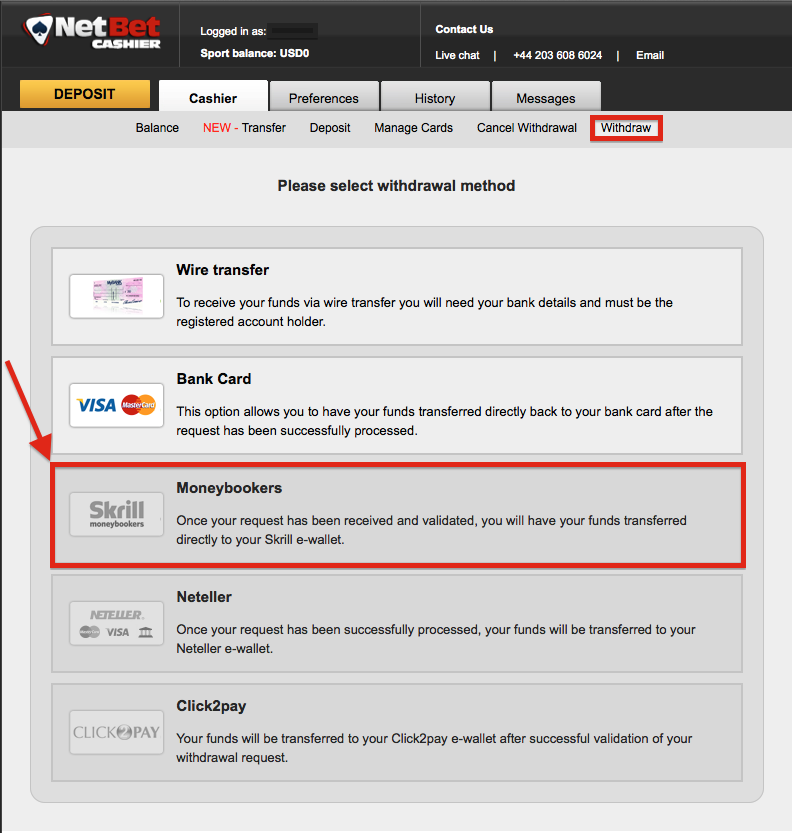This screenshot has width=792, height=833.
Task: Select Manage Cards in submenu
Action: point(413,128)
